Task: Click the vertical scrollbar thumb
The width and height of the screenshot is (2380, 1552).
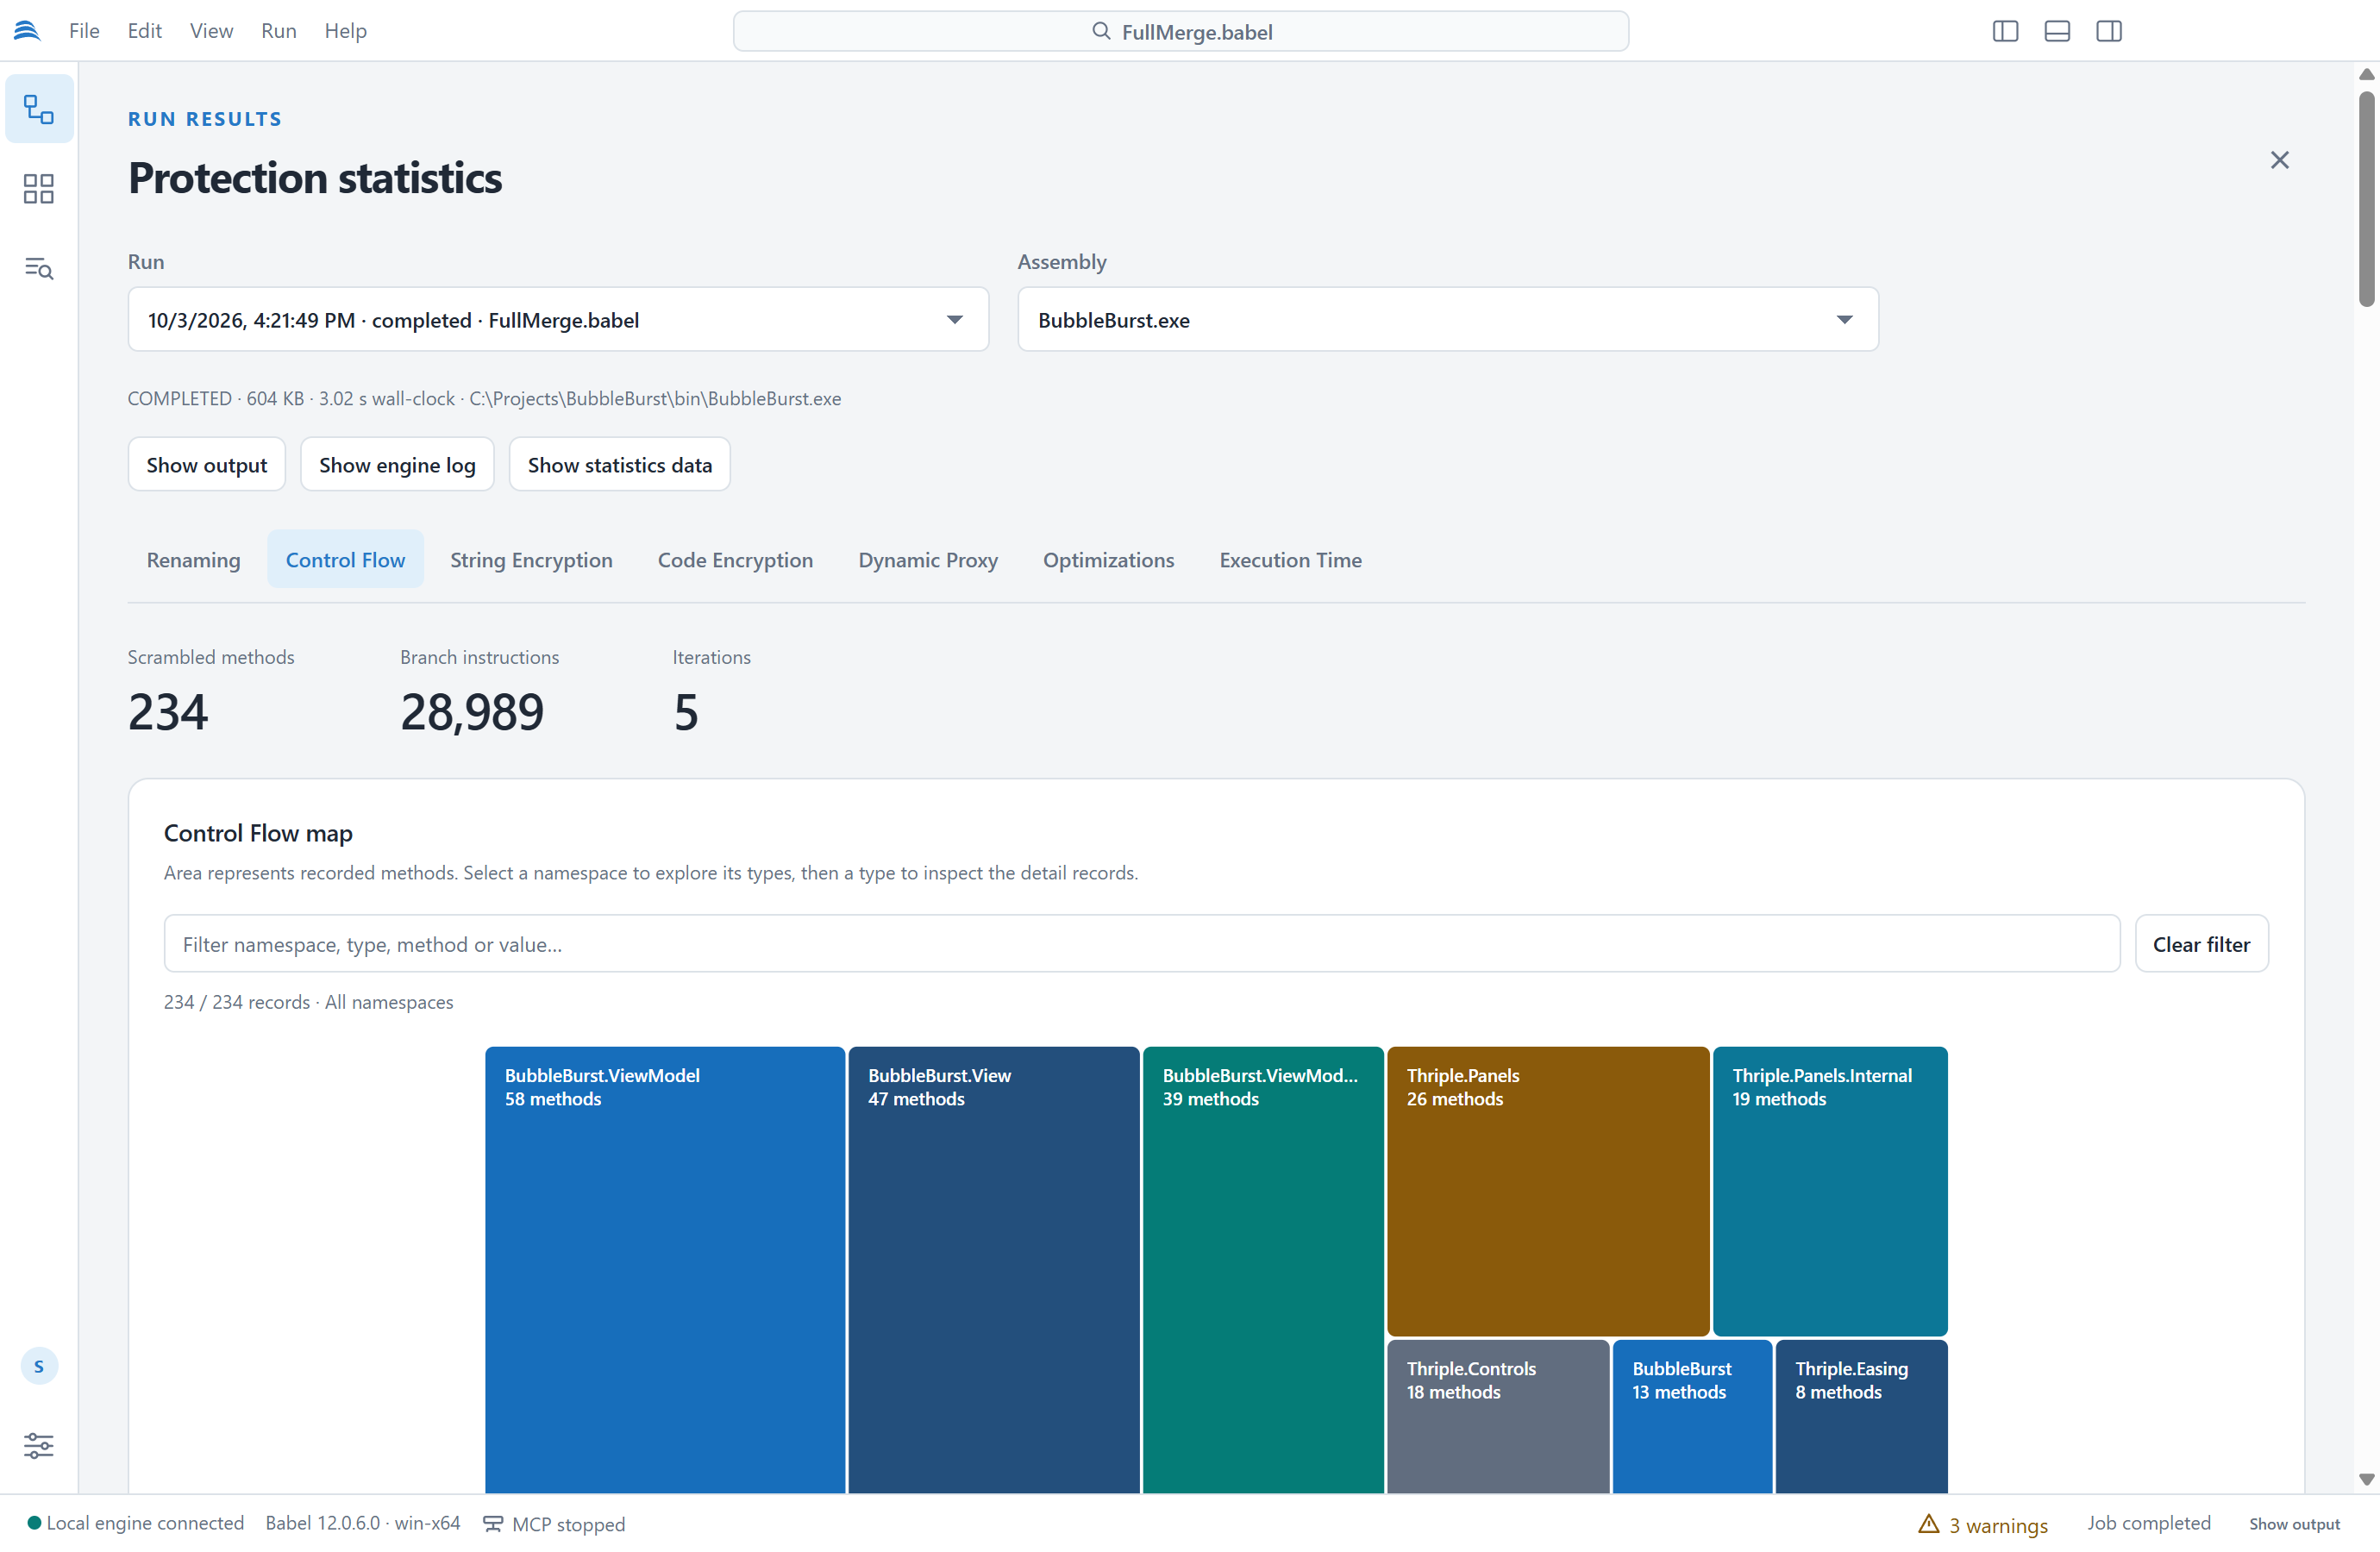Action: (2366, 198)
